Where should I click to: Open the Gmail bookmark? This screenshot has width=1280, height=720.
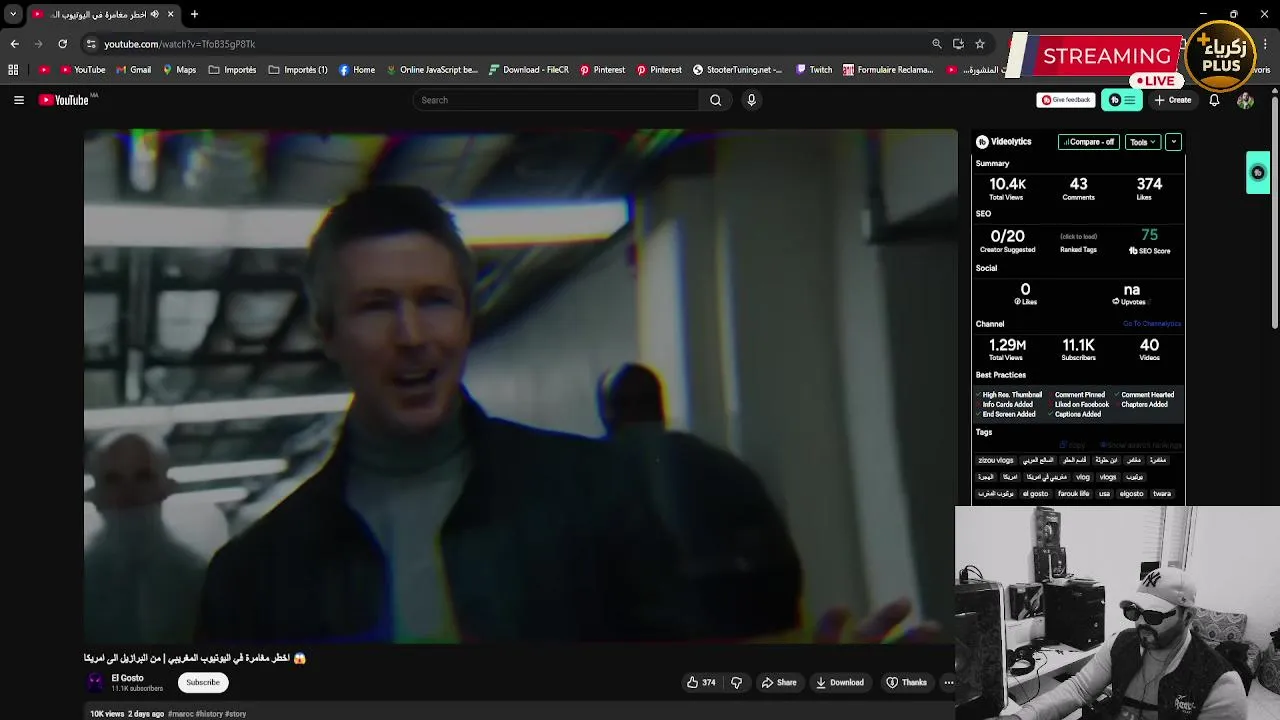[133, 70]
